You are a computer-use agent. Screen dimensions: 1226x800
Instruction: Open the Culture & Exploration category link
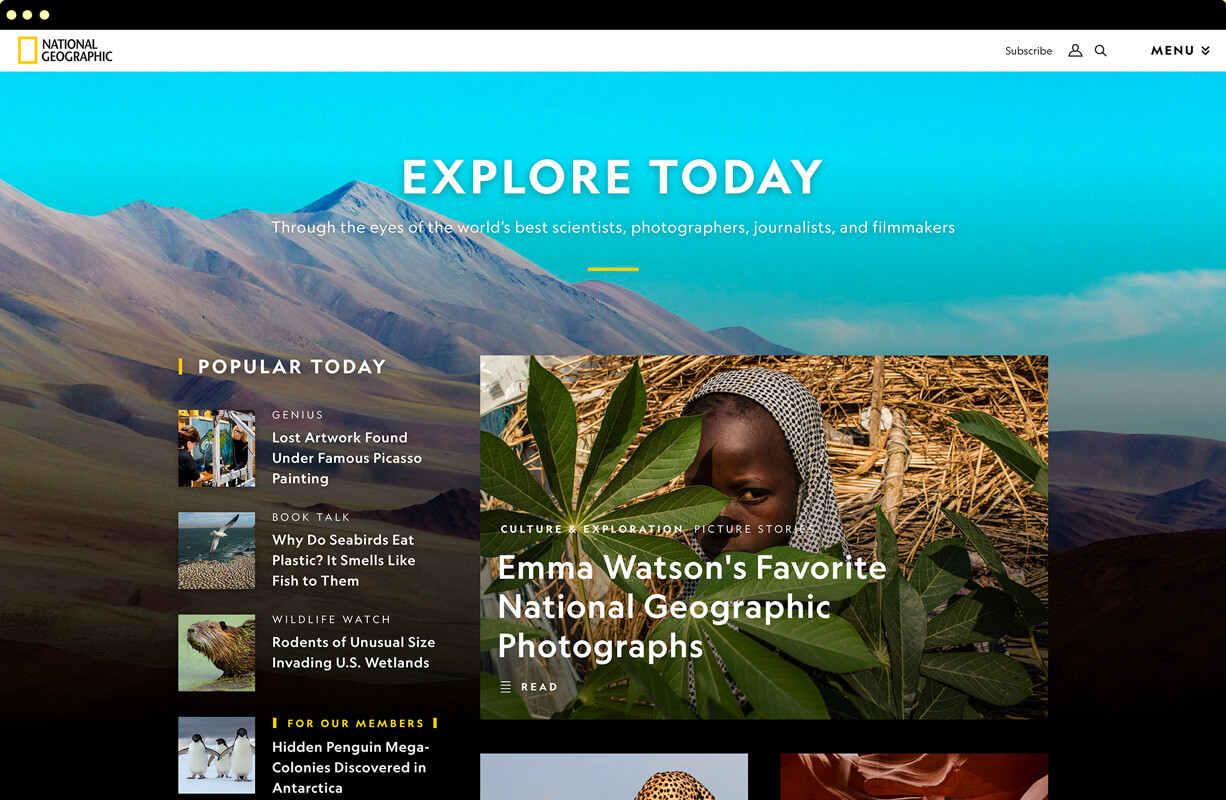pyautogui.click(x=591, y=529)
